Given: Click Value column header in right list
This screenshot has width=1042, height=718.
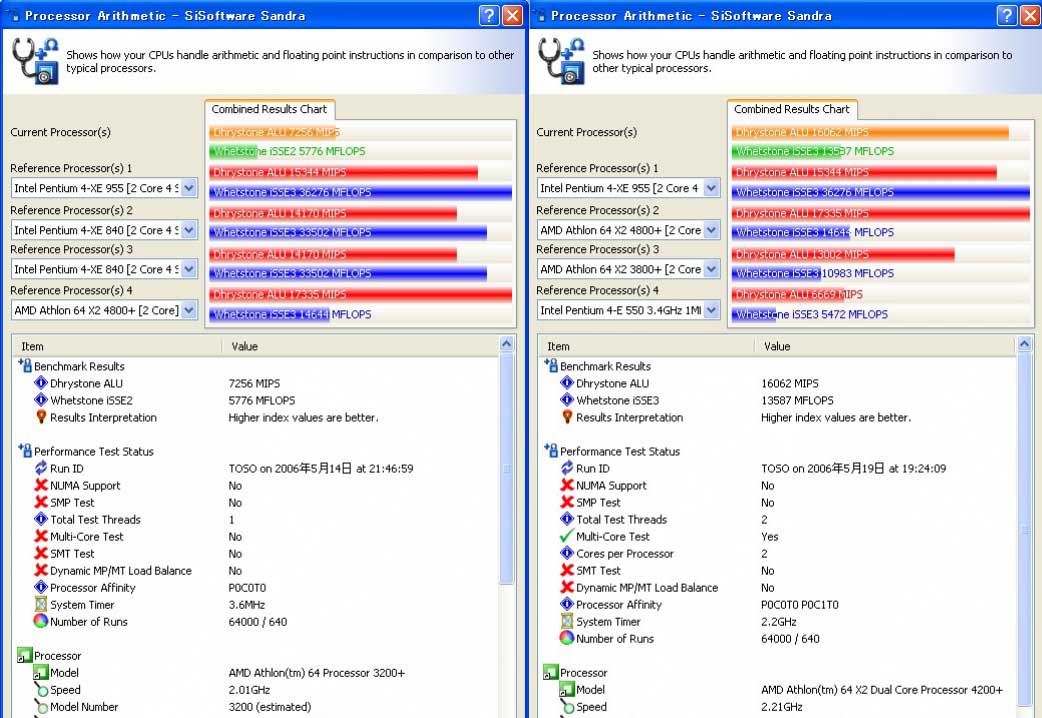Looking at the screenshot, I should 885,346.
